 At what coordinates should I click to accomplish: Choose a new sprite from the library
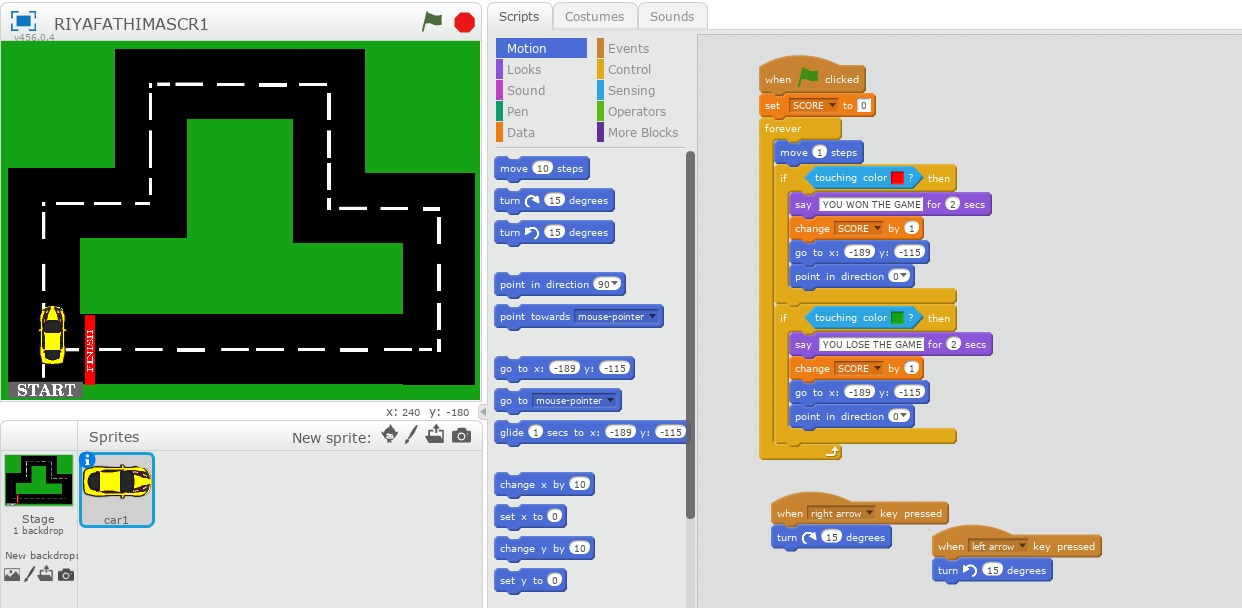click(x=389, y=435)
